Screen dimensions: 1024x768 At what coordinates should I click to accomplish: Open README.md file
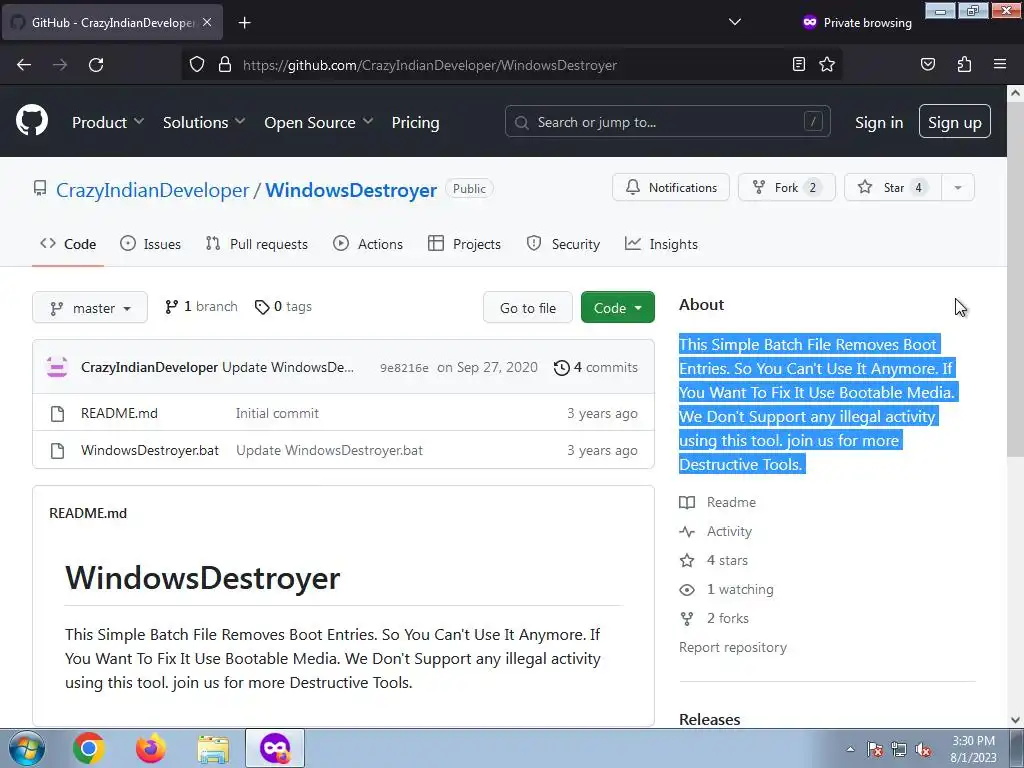[119, 413]
